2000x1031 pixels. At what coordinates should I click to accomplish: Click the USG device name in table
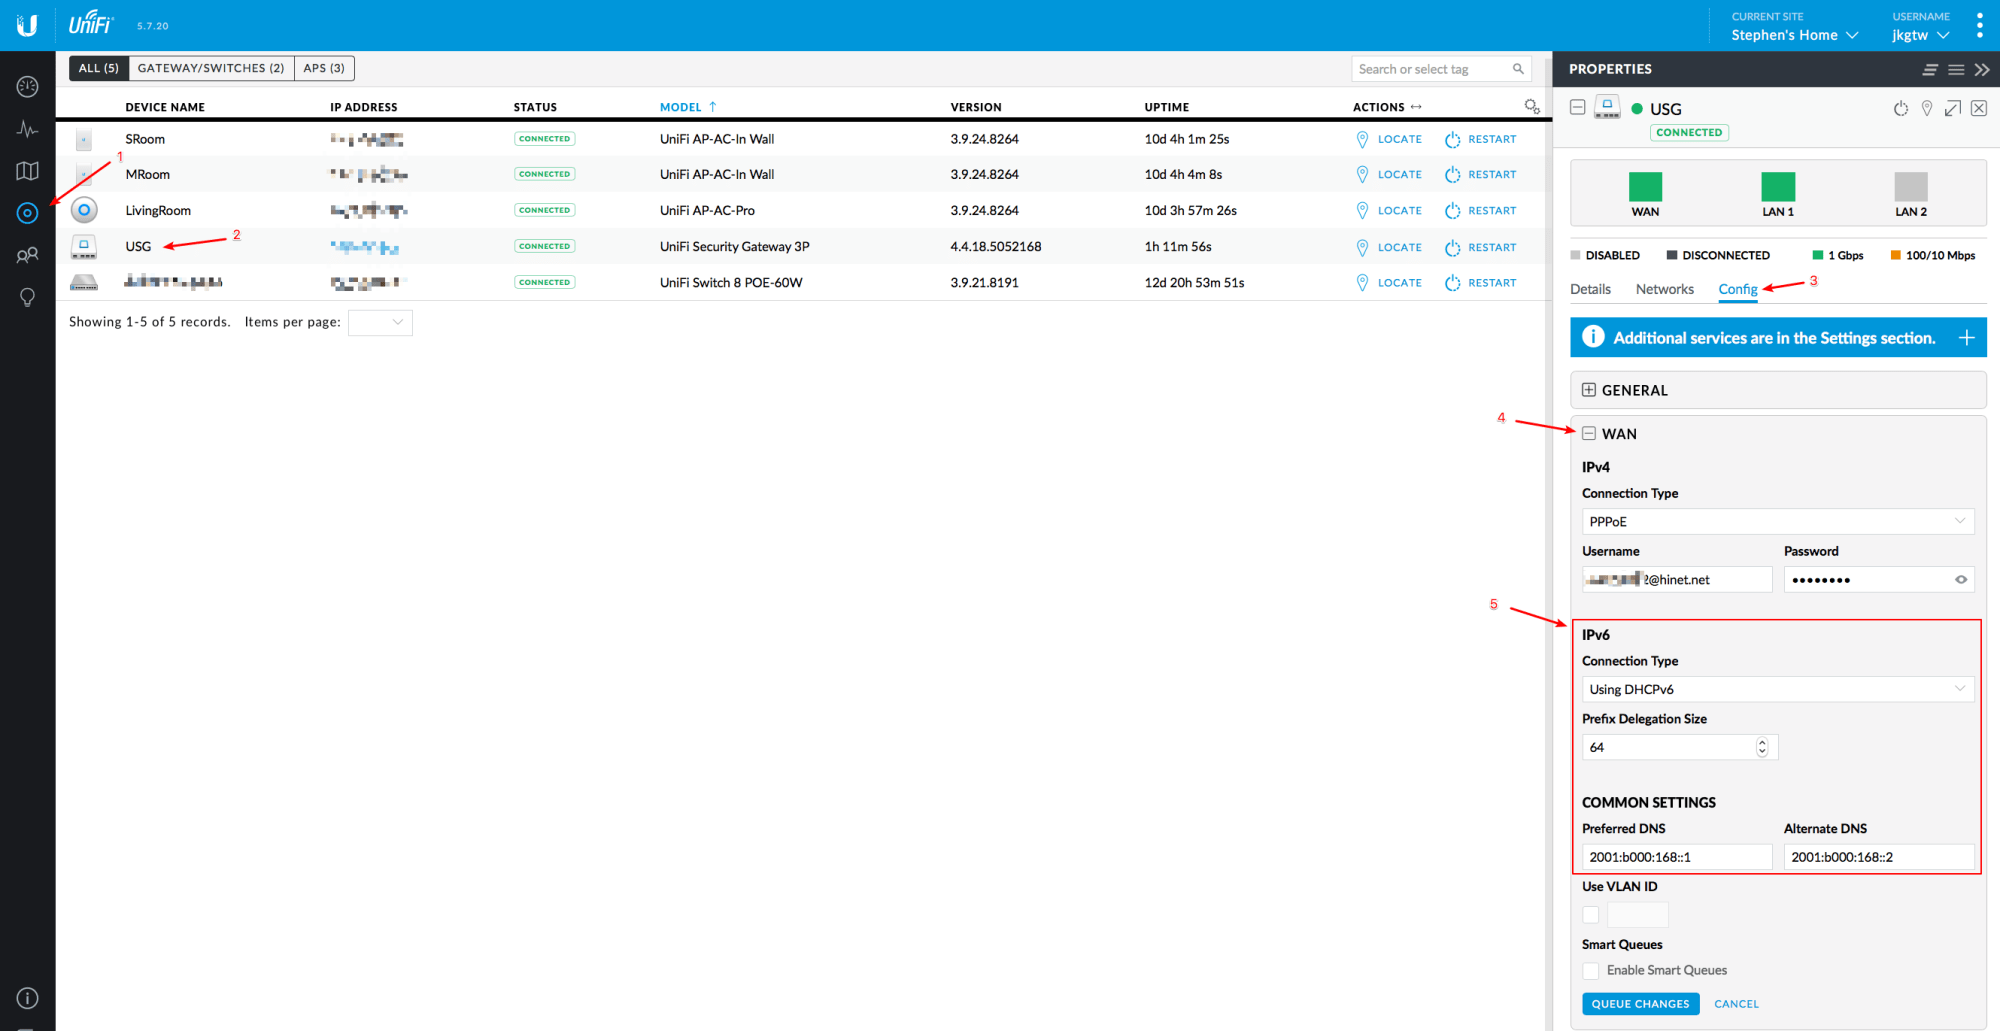138,247
